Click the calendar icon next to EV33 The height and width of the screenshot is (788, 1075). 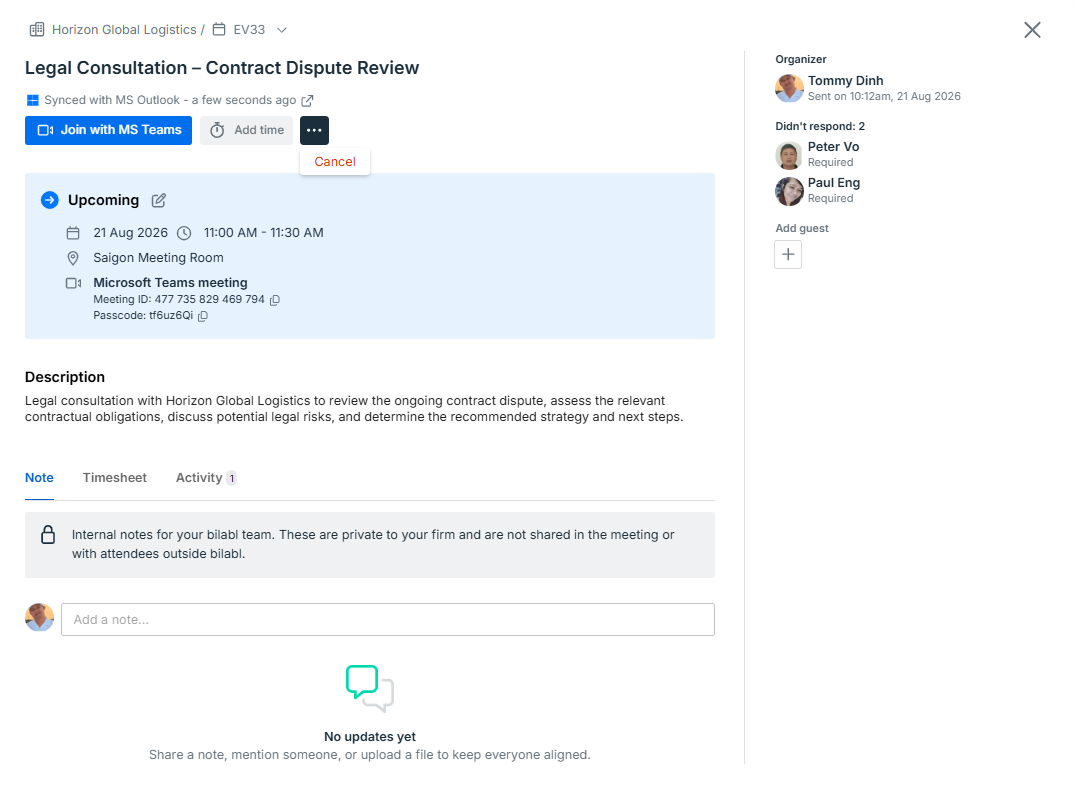pyautogui.click(x=219, y=29)
